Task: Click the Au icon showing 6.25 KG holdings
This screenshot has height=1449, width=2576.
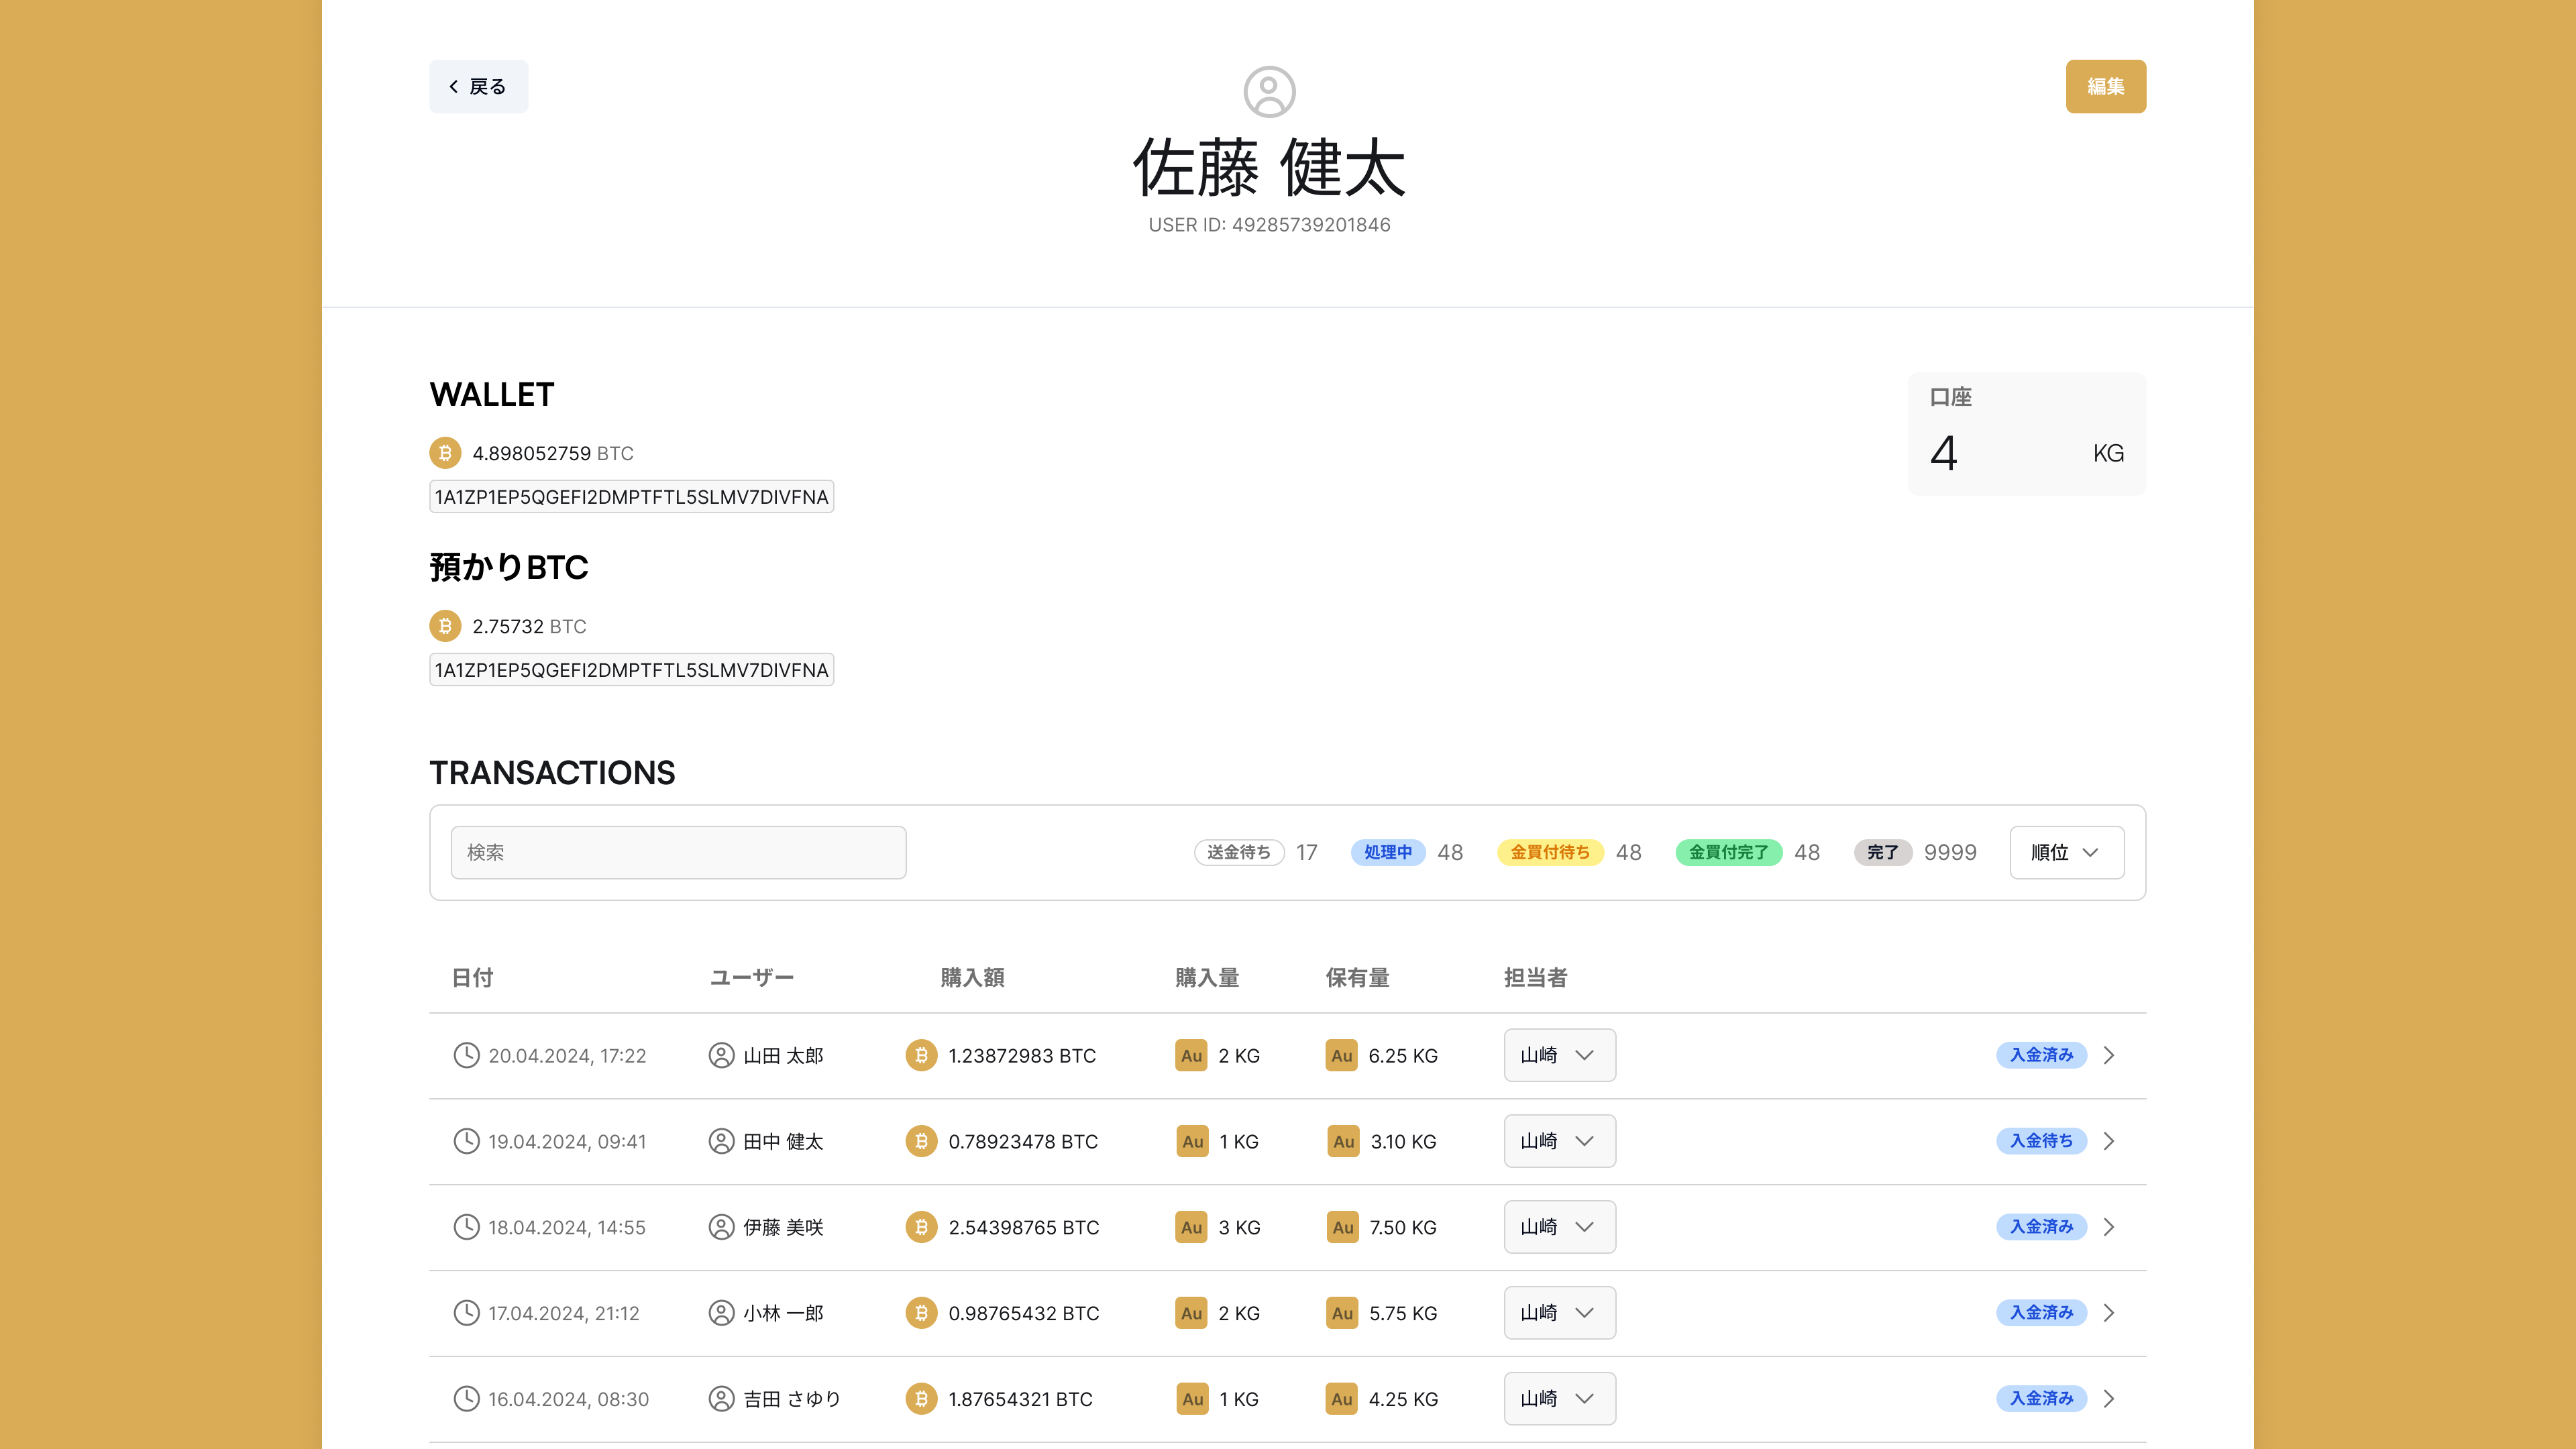Action: [x=1341, y=1055]
